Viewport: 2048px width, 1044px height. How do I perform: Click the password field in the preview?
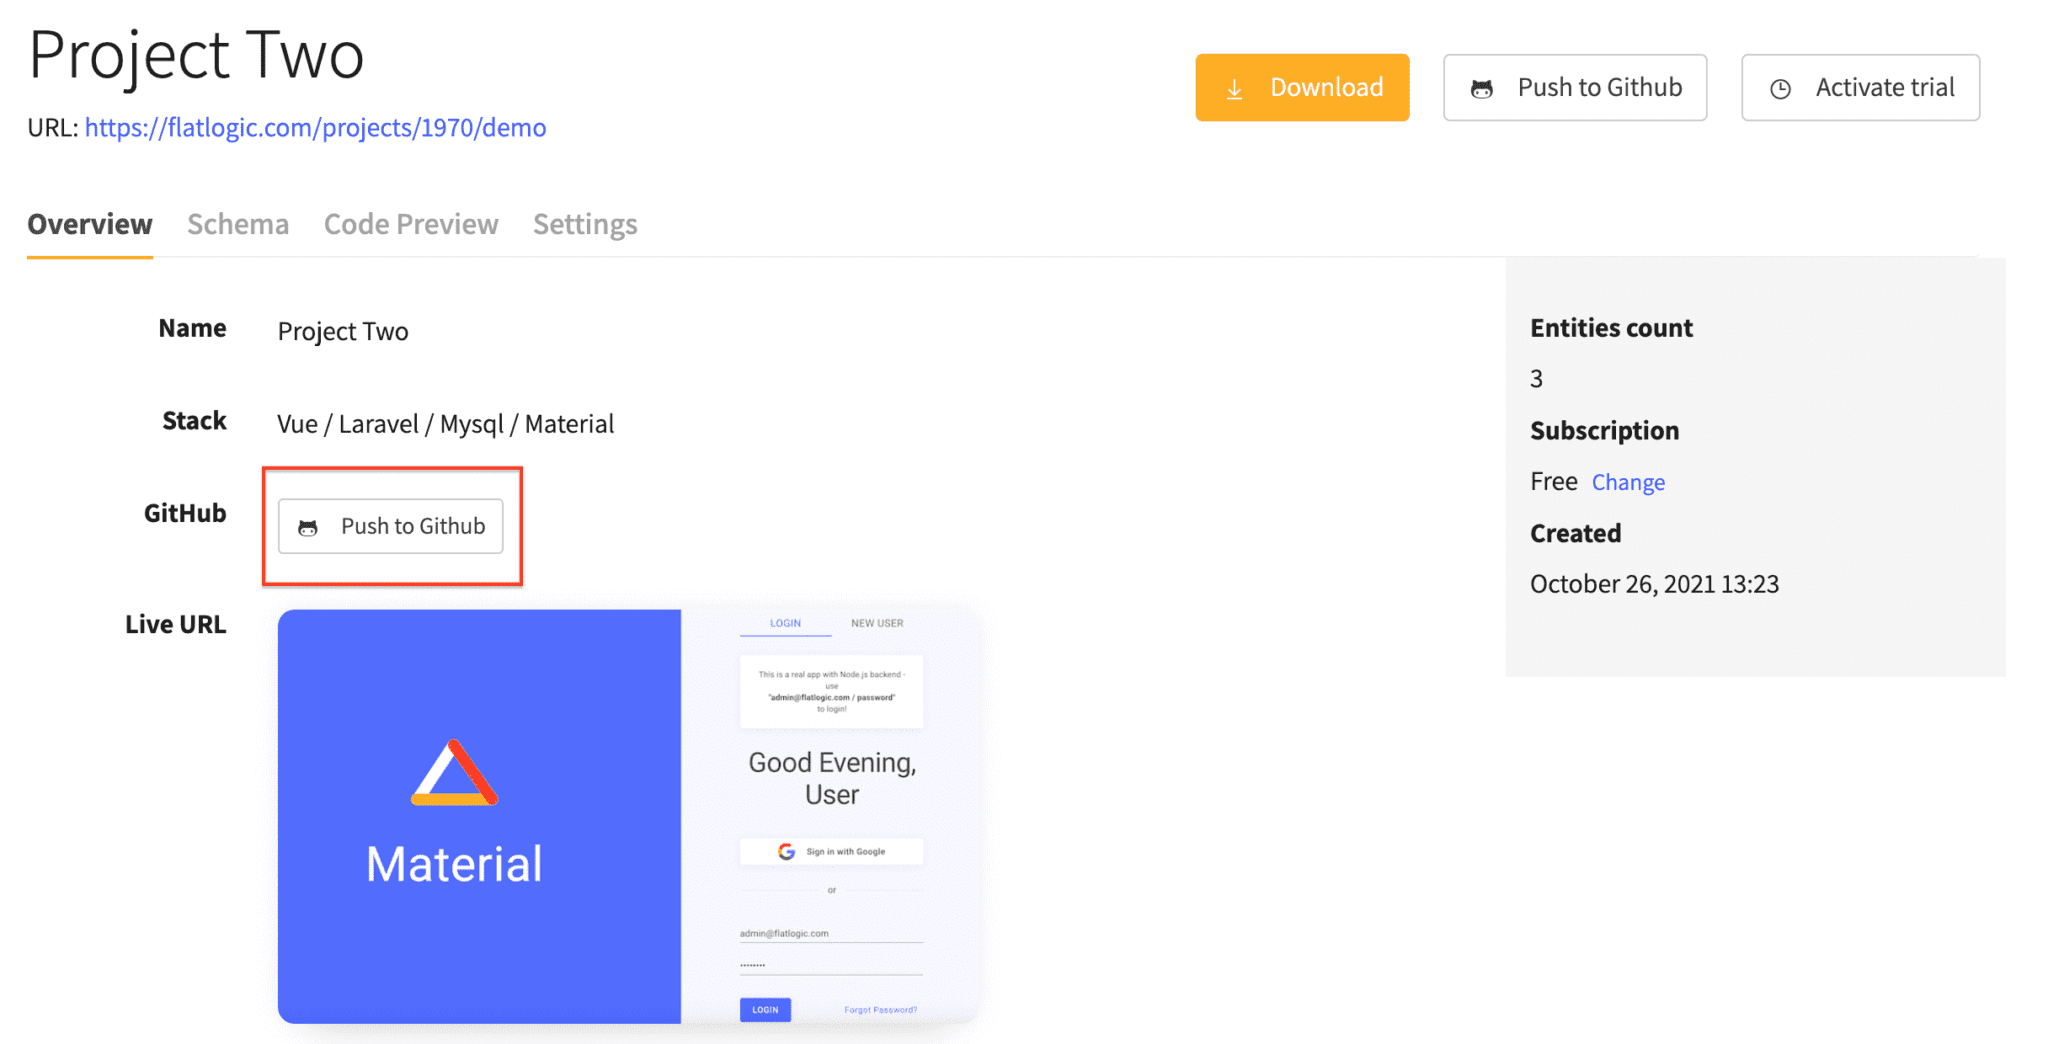tap(830, 965)
